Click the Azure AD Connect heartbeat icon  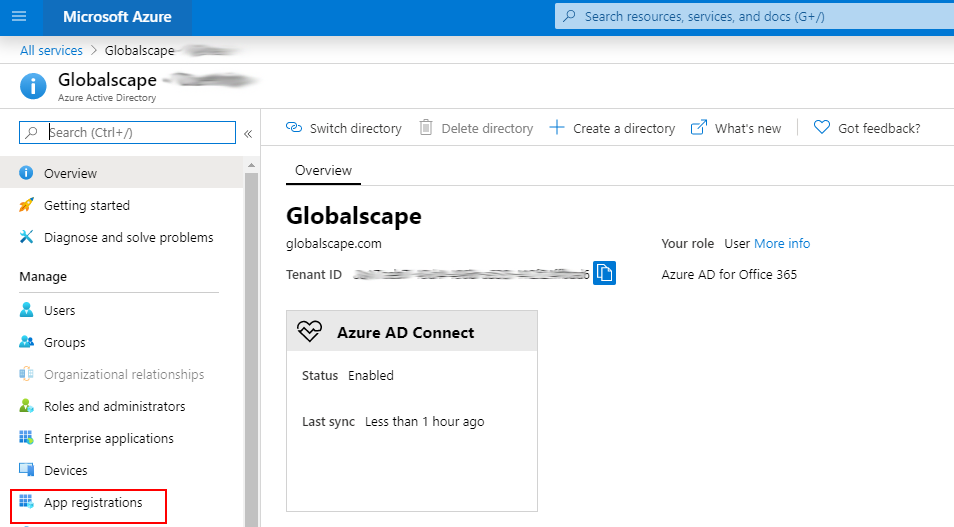(312, 332)
